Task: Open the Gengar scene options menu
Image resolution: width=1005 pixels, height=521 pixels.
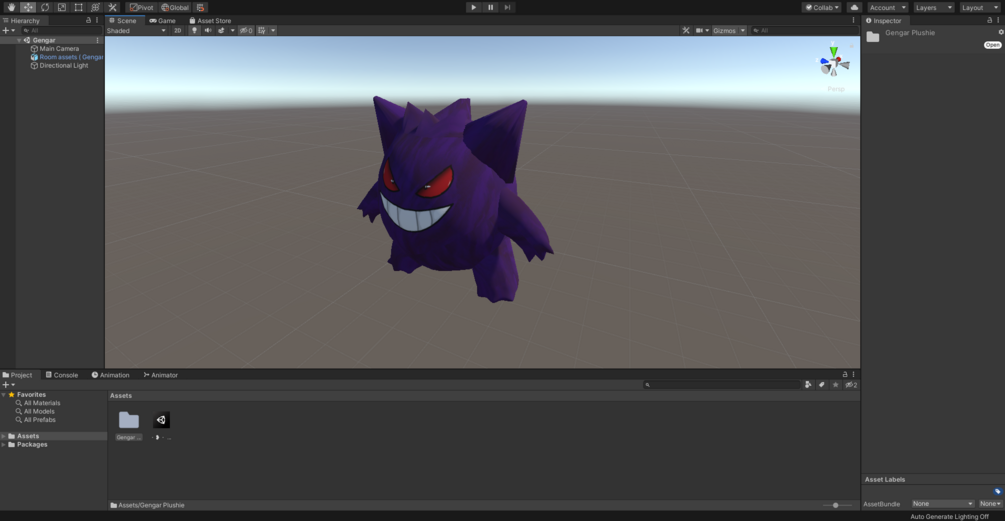Action: point(97,40)
